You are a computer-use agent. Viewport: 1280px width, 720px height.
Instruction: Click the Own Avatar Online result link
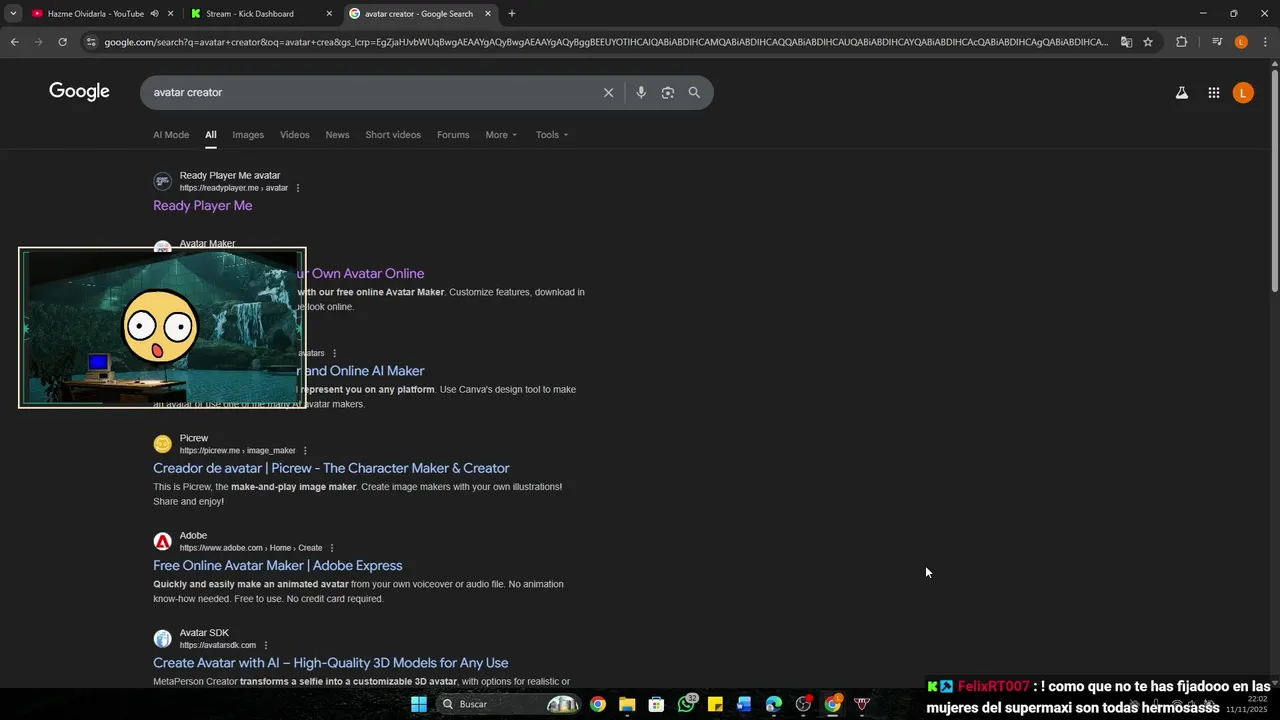pos(360,273)
